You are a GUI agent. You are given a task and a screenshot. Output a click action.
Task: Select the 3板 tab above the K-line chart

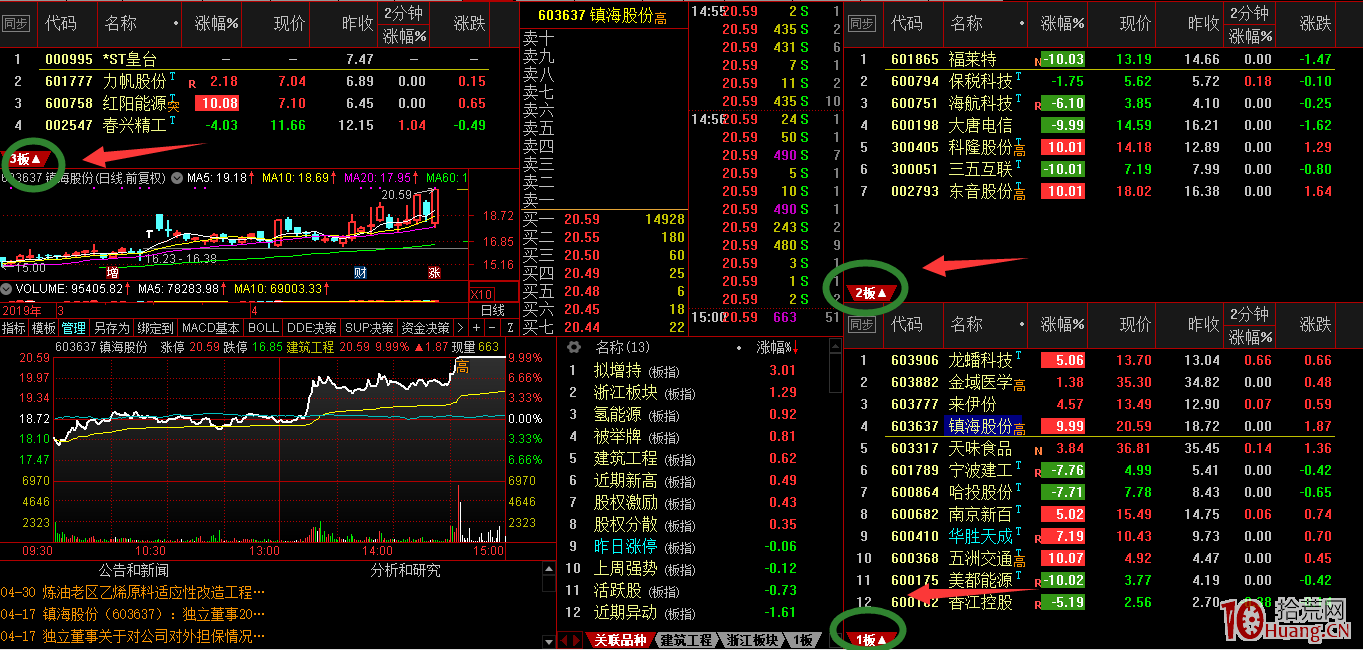point(26,159)
